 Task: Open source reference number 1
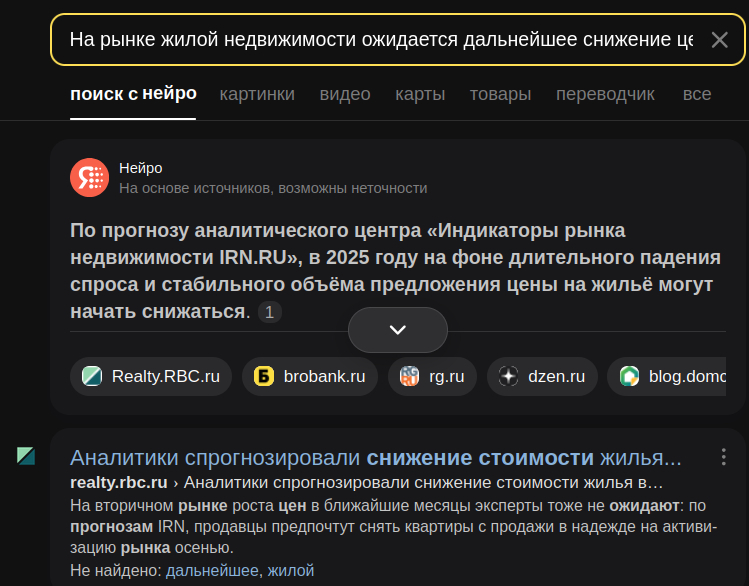269,312
